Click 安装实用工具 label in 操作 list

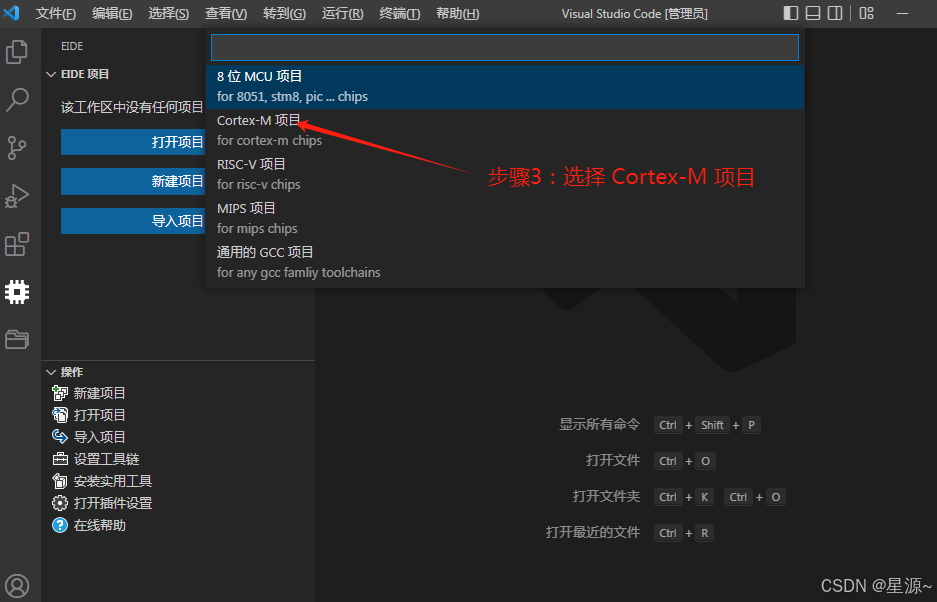[113, 481]
